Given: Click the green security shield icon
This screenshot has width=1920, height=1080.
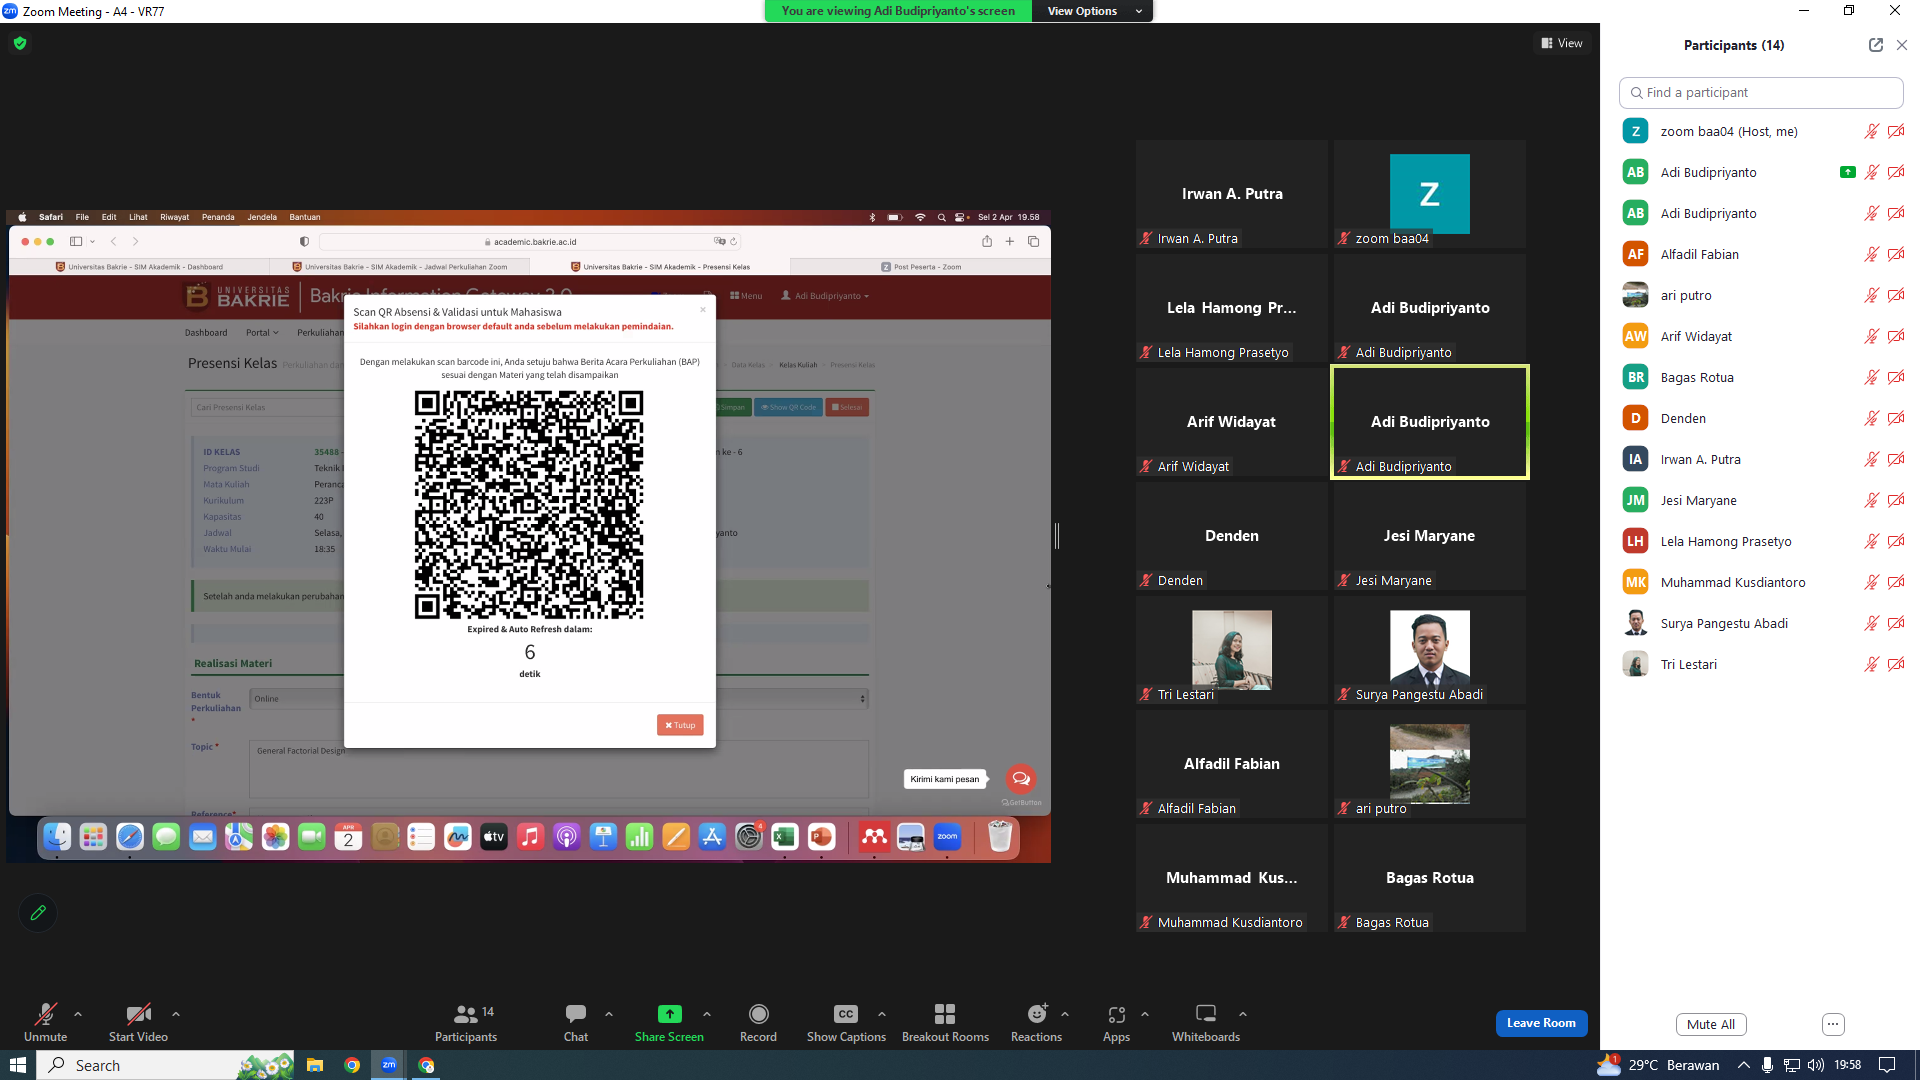Looking at the screenshot, I should (x=20, y=43).
